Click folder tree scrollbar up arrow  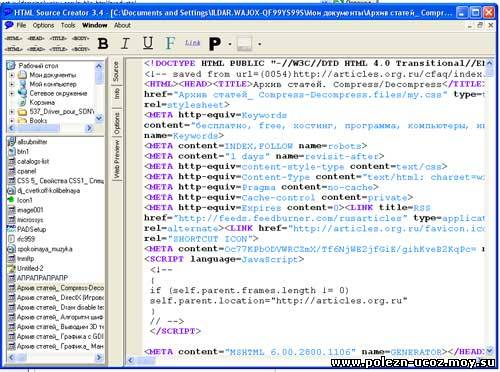point(99,66)
